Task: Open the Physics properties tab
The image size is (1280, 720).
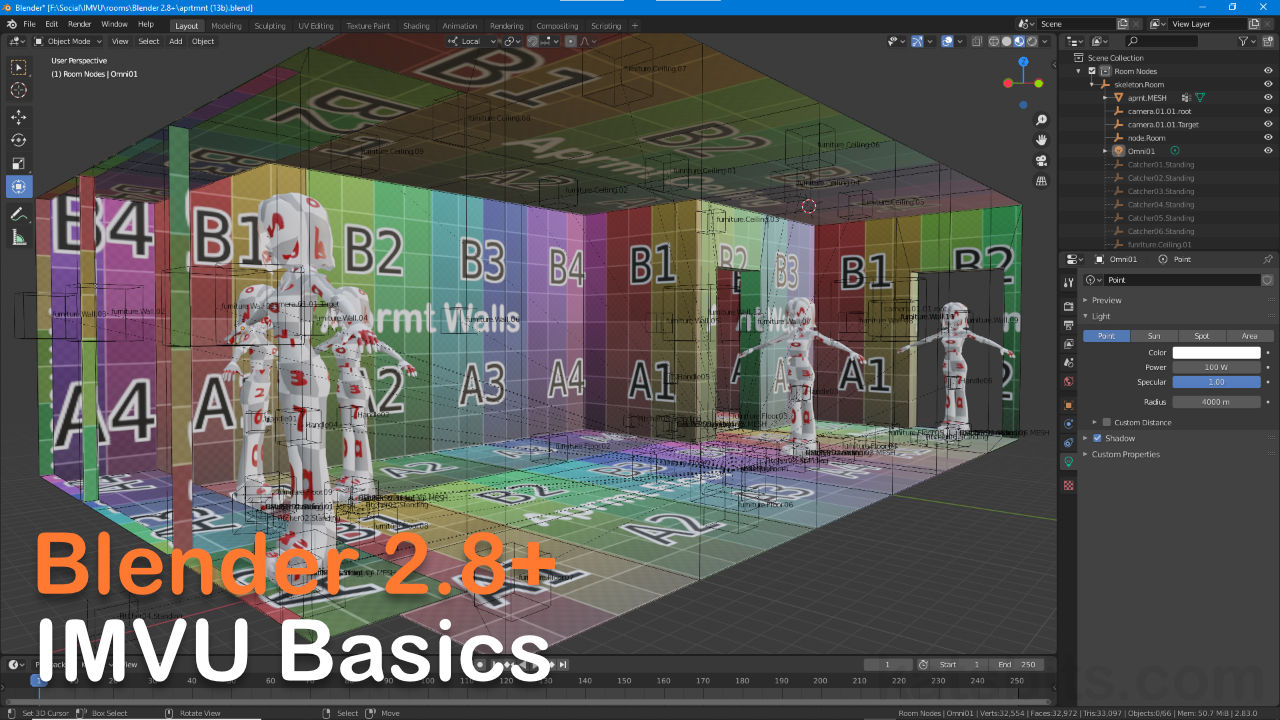Action: tap(1068, 424)
